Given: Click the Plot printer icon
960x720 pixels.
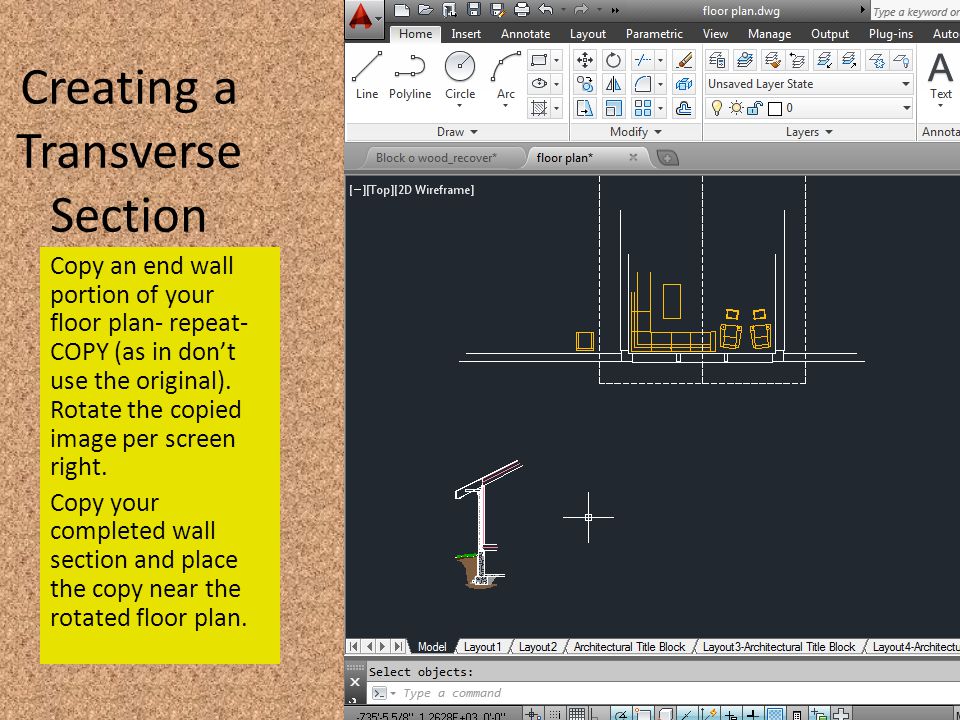Looking at the screenshot, I should tap(522, 9).
